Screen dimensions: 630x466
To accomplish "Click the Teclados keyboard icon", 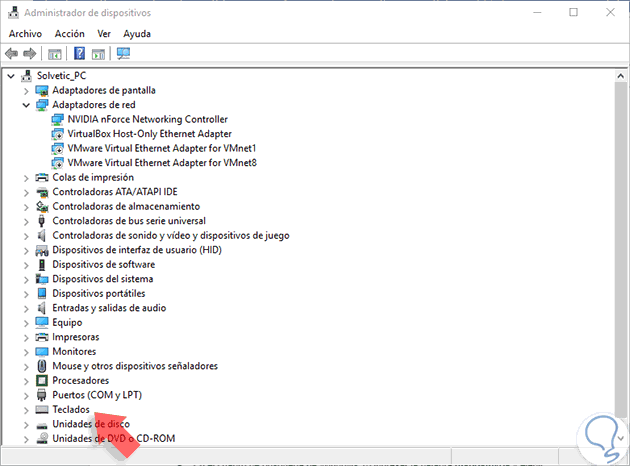I will click(x=42, y=409).
